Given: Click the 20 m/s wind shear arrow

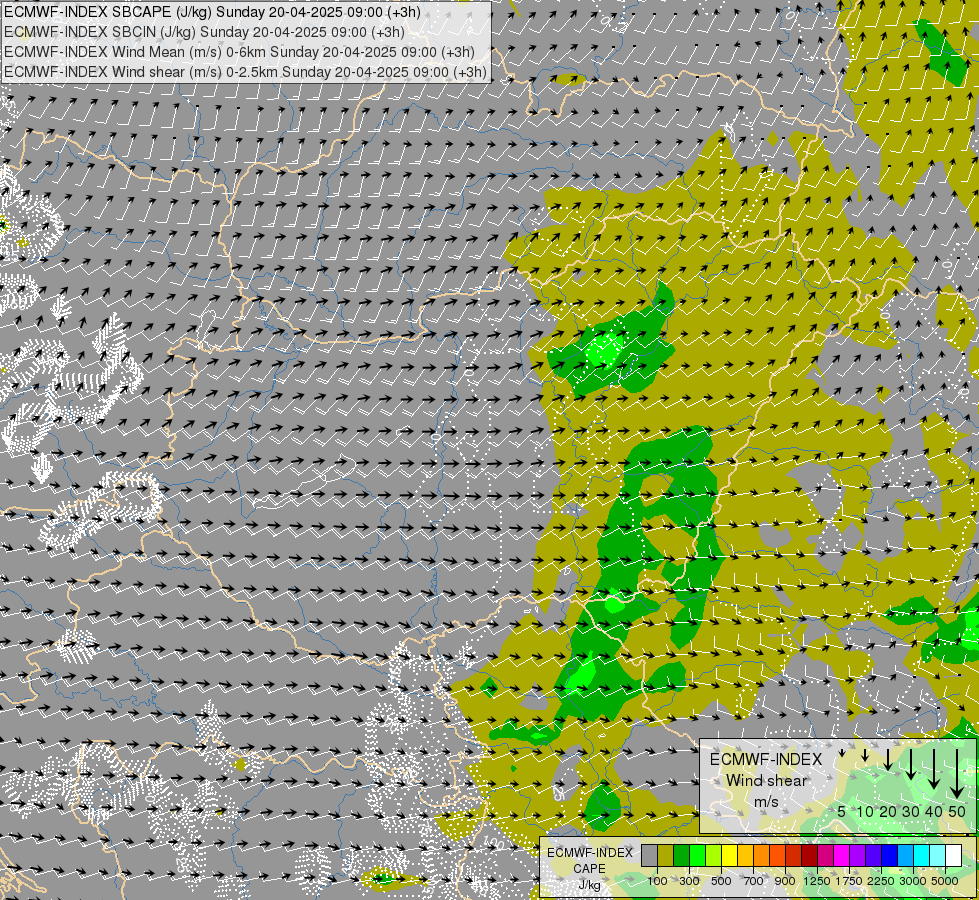Looking at the screenshot, I should point(888,759).
